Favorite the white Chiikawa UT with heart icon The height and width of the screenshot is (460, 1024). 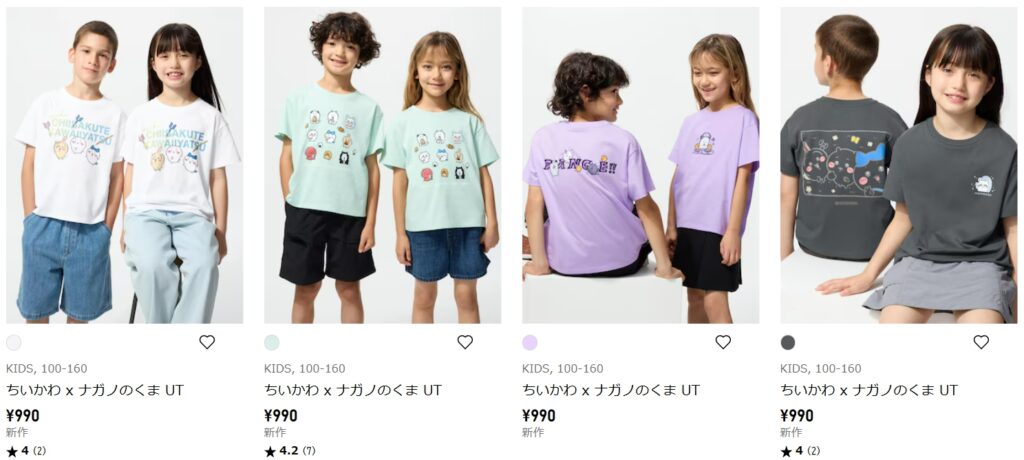[207, 342]
